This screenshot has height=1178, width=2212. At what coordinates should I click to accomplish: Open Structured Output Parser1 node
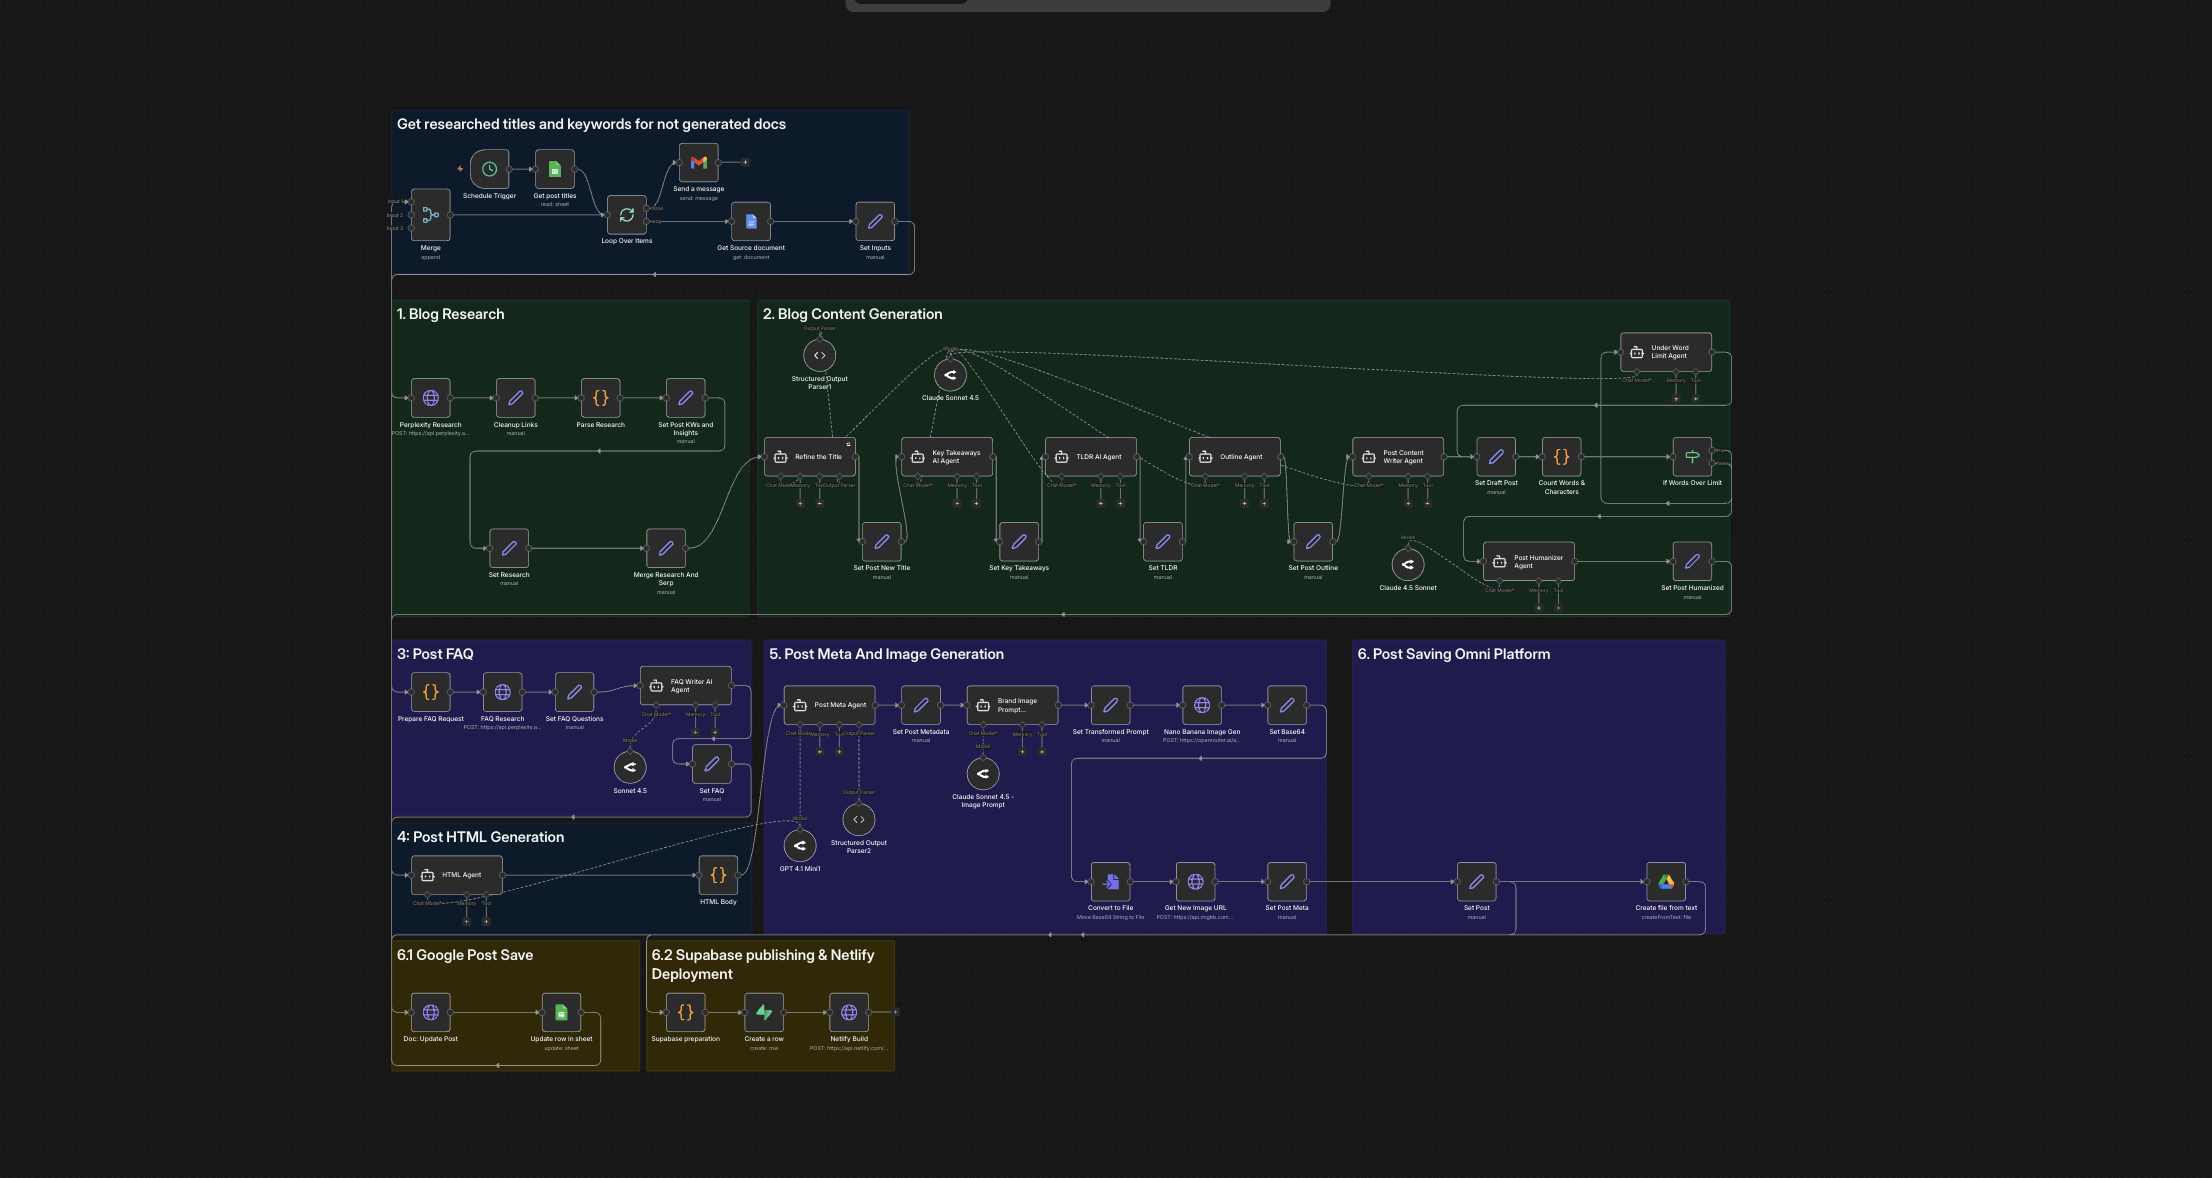[x=819, y=355]
